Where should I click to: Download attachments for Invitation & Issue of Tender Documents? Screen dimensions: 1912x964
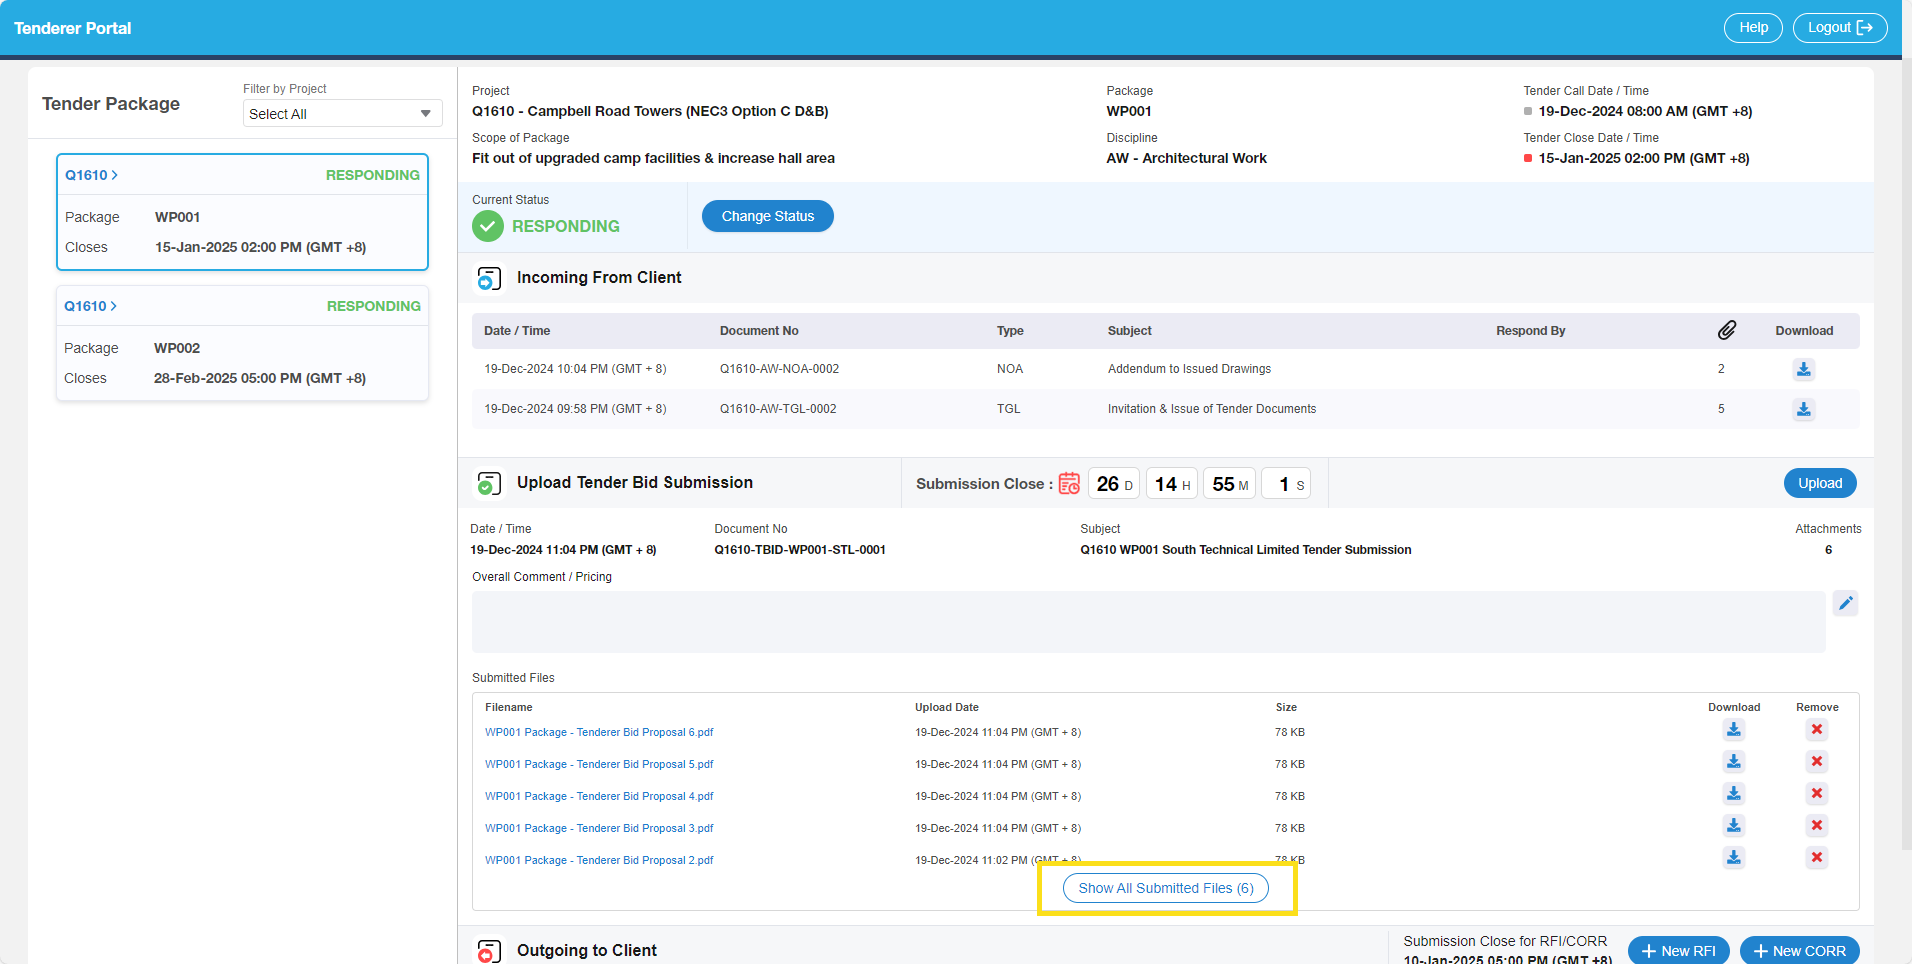[1803, 409]
